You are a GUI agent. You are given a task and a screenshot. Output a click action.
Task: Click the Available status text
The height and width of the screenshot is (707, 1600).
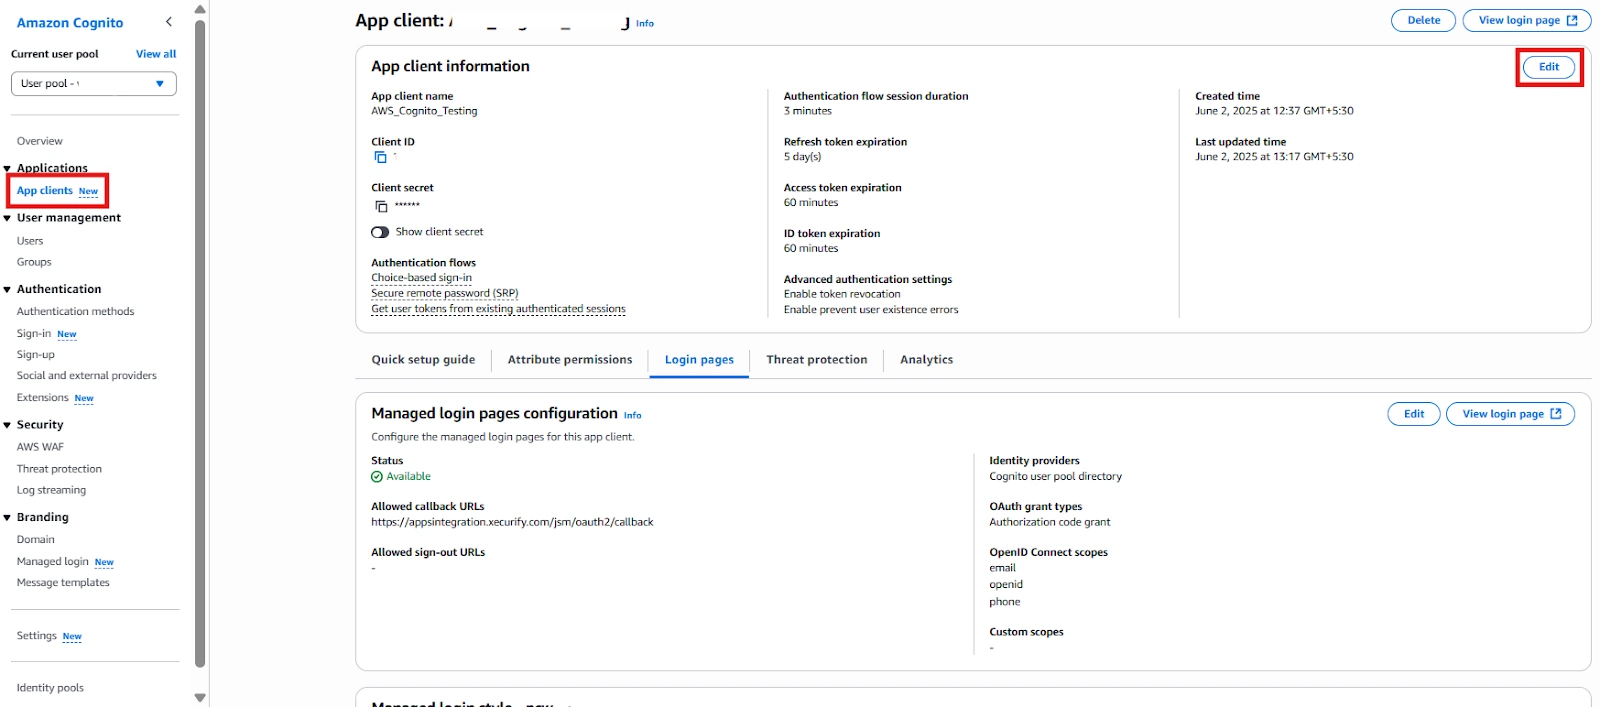[x=409, y=477]
